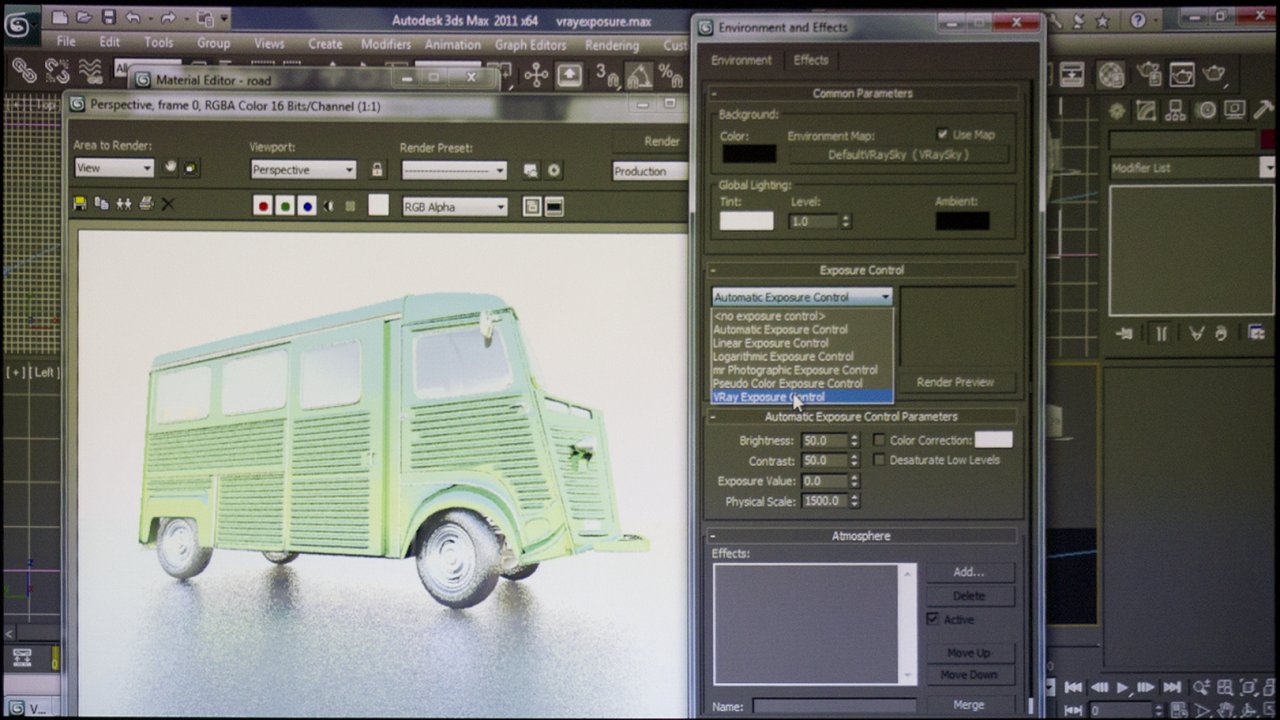Click the Pin Stack icon under modifier stack
Image resolution: width=1280 pixels, height=720 pixels.
pos(1125,333)
